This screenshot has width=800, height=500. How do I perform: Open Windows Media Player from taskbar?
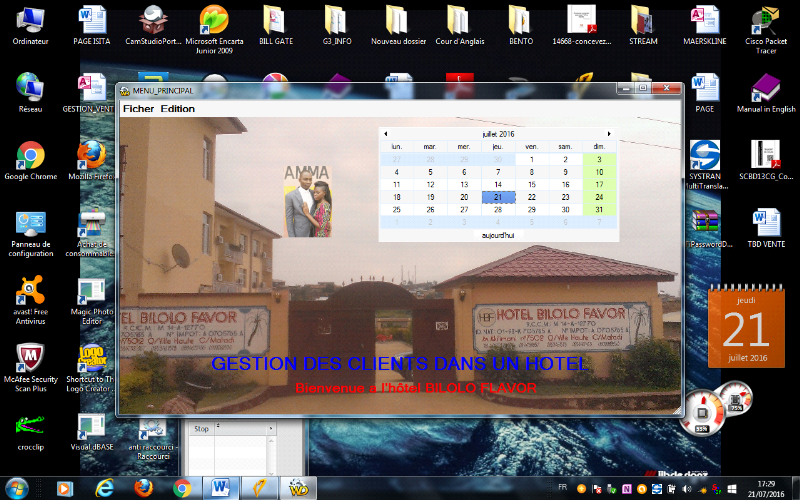point(64,489)
